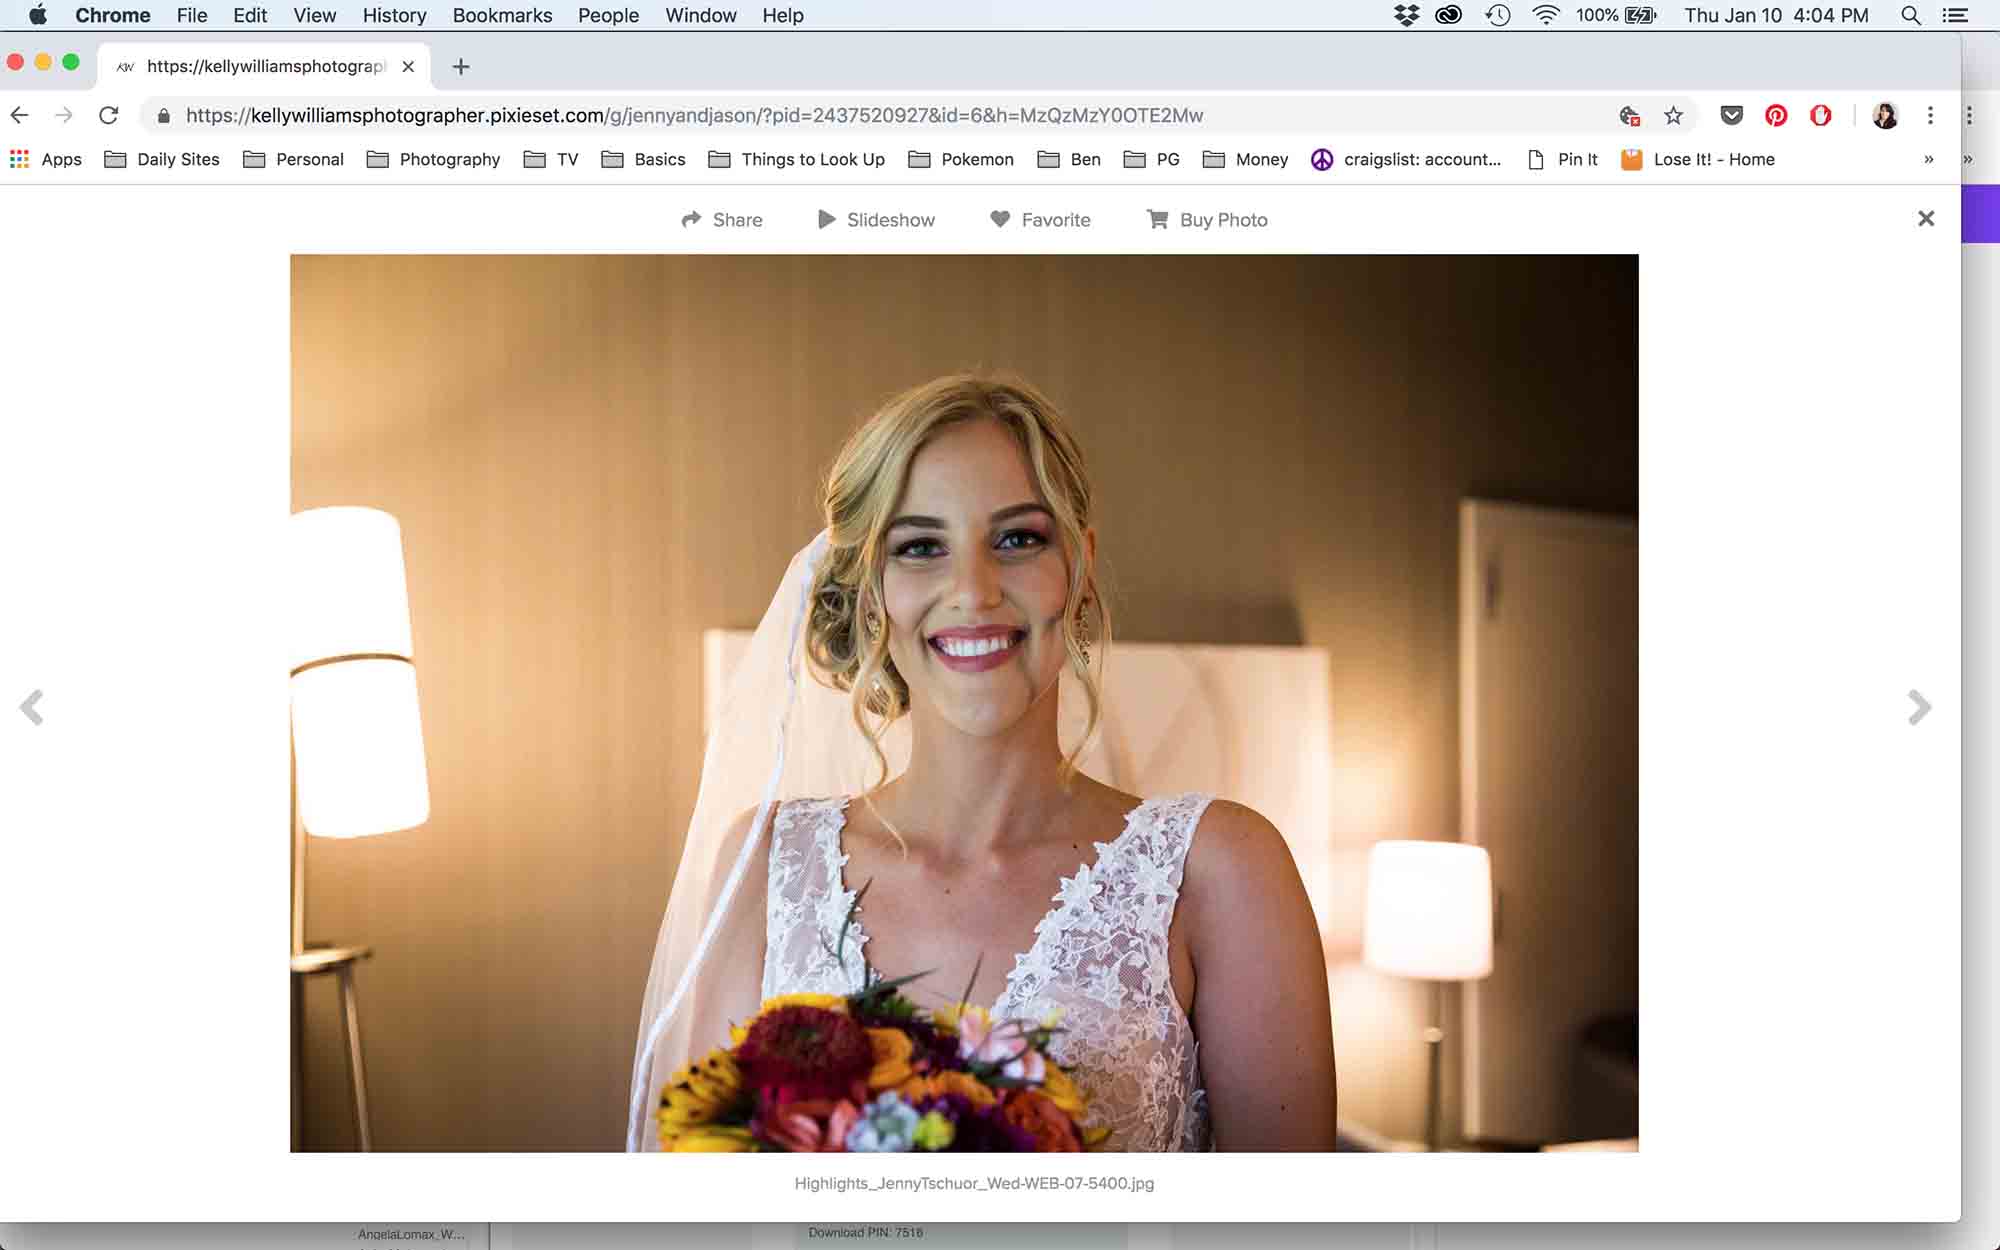Reload the current page
2000x1250 pixels.
108,115
